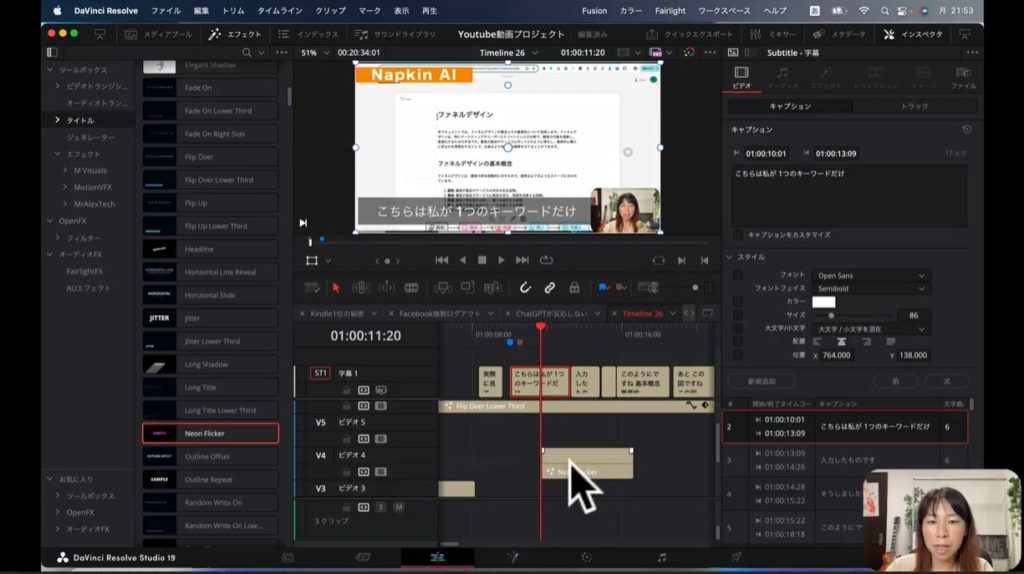Click the white subtitle color swatch
Viewport: 1024px width, 574px height.
(x=824, y=302)
